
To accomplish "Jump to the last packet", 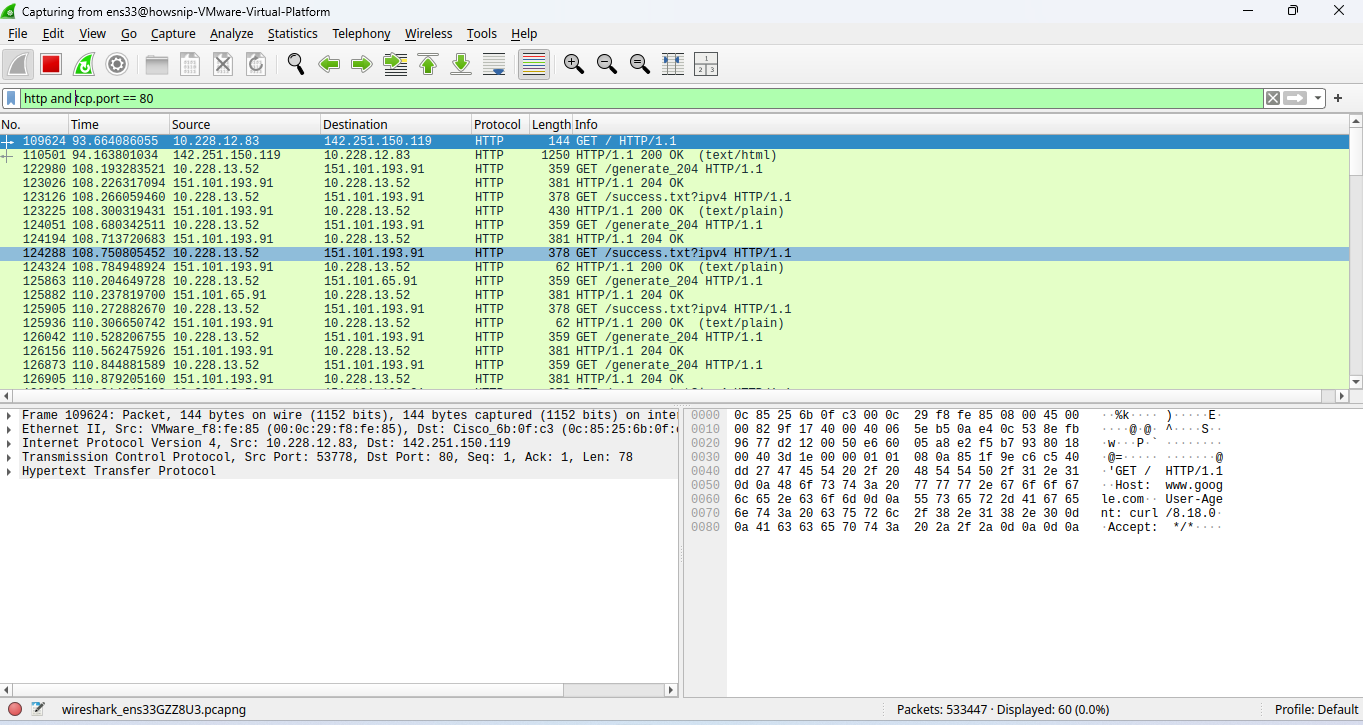I will tap(461, 65).
